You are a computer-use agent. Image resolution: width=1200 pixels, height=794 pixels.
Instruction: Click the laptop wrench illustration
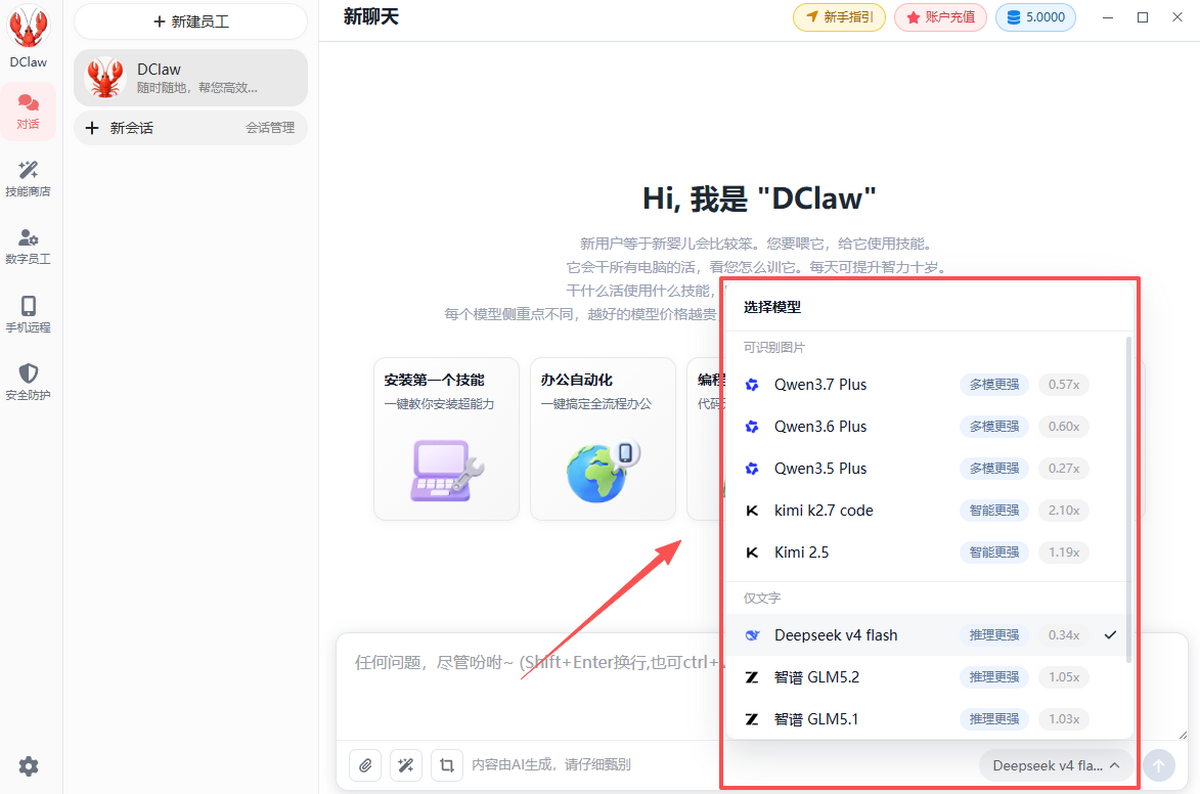(x=447, y=470)
